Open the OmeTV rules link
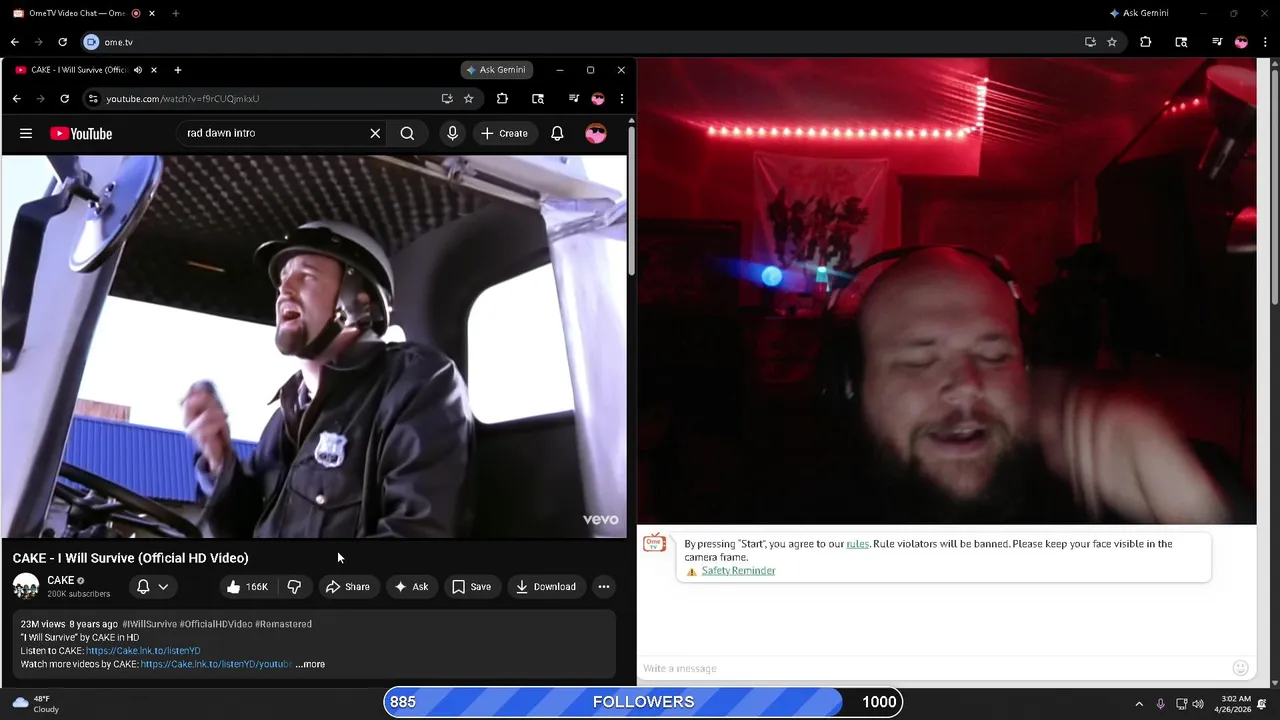 [858, 544]
